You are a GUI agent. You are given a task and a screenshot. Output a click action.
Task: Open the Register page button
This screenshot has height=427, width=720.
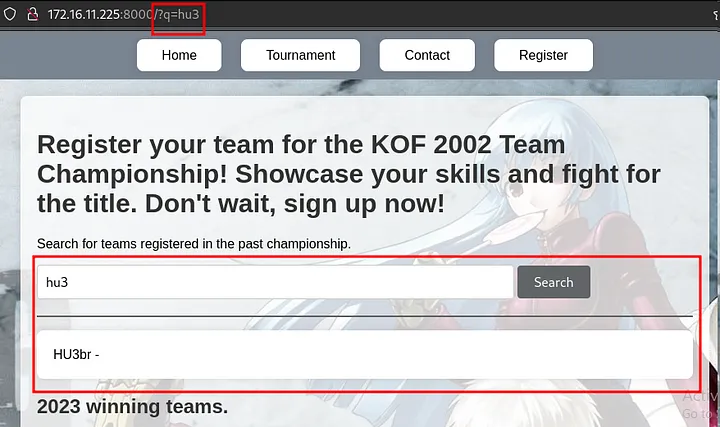(543, 55)
